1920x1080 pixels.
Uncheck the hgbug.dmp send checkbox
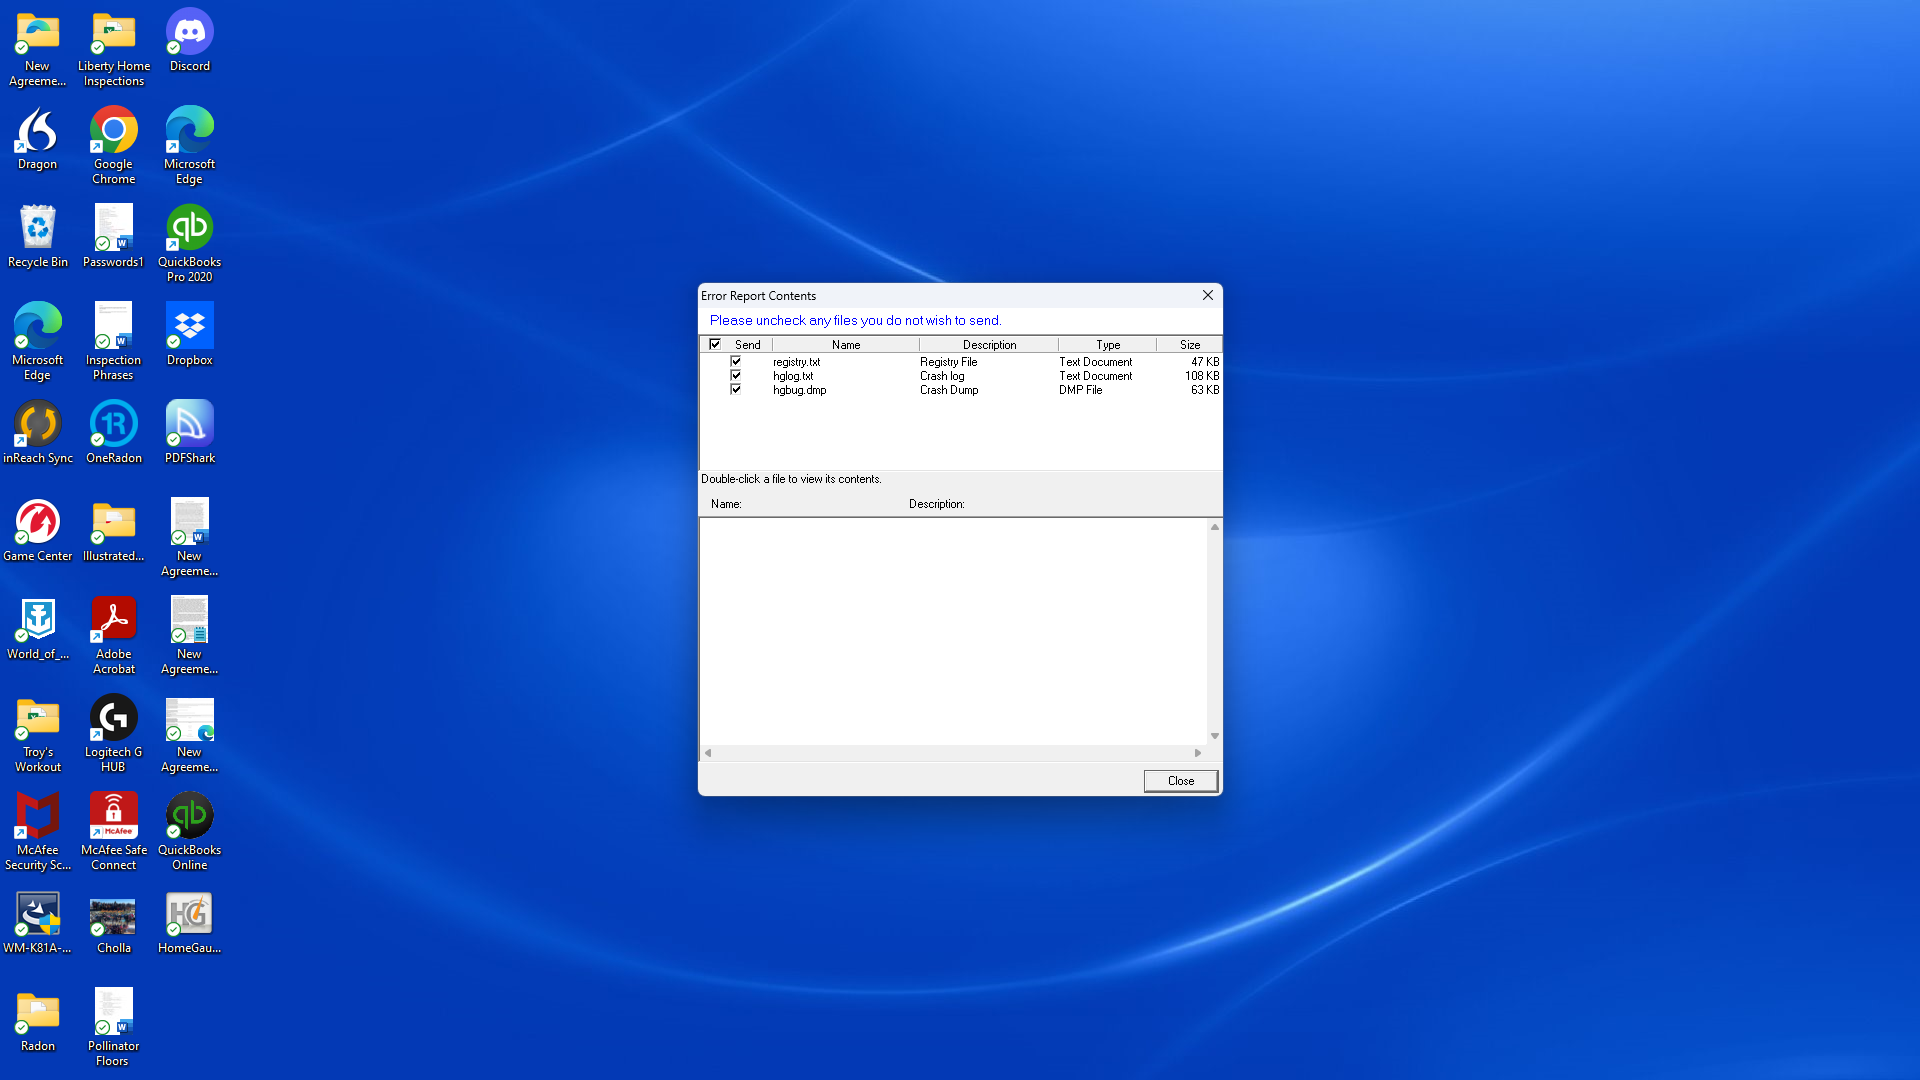736,390
